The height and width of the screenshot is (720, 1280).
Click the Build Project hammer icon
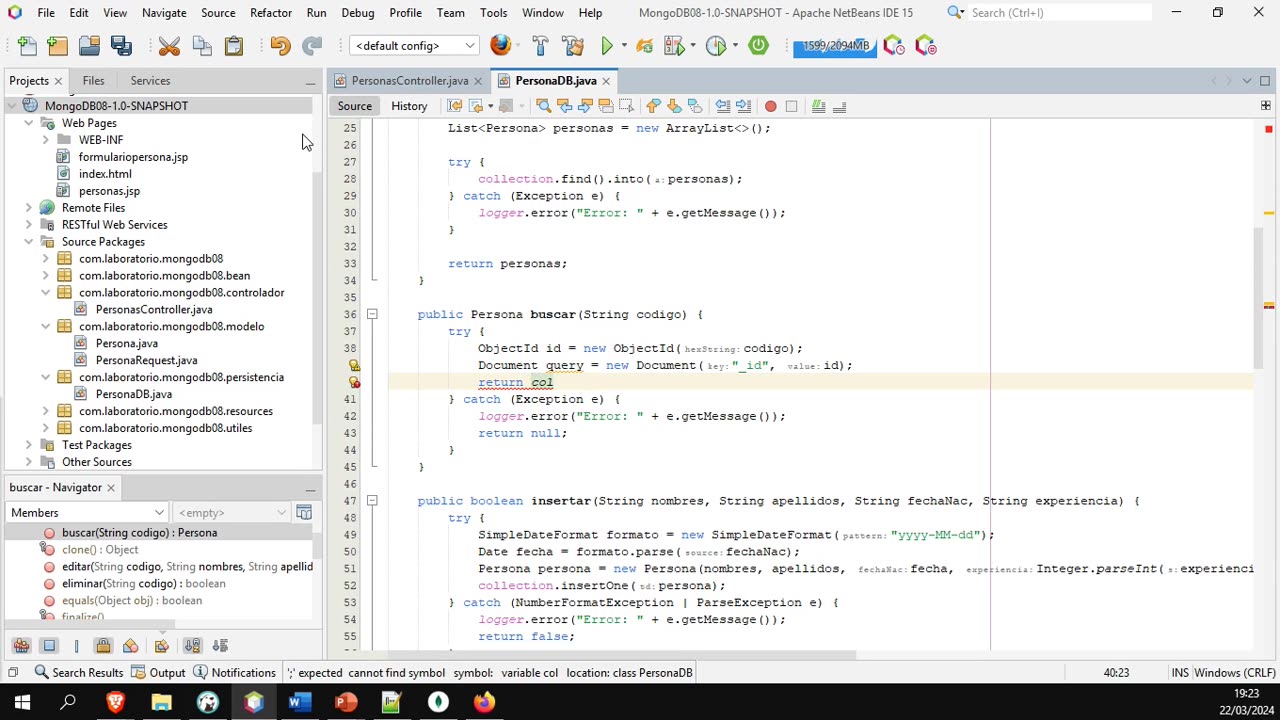540,46
